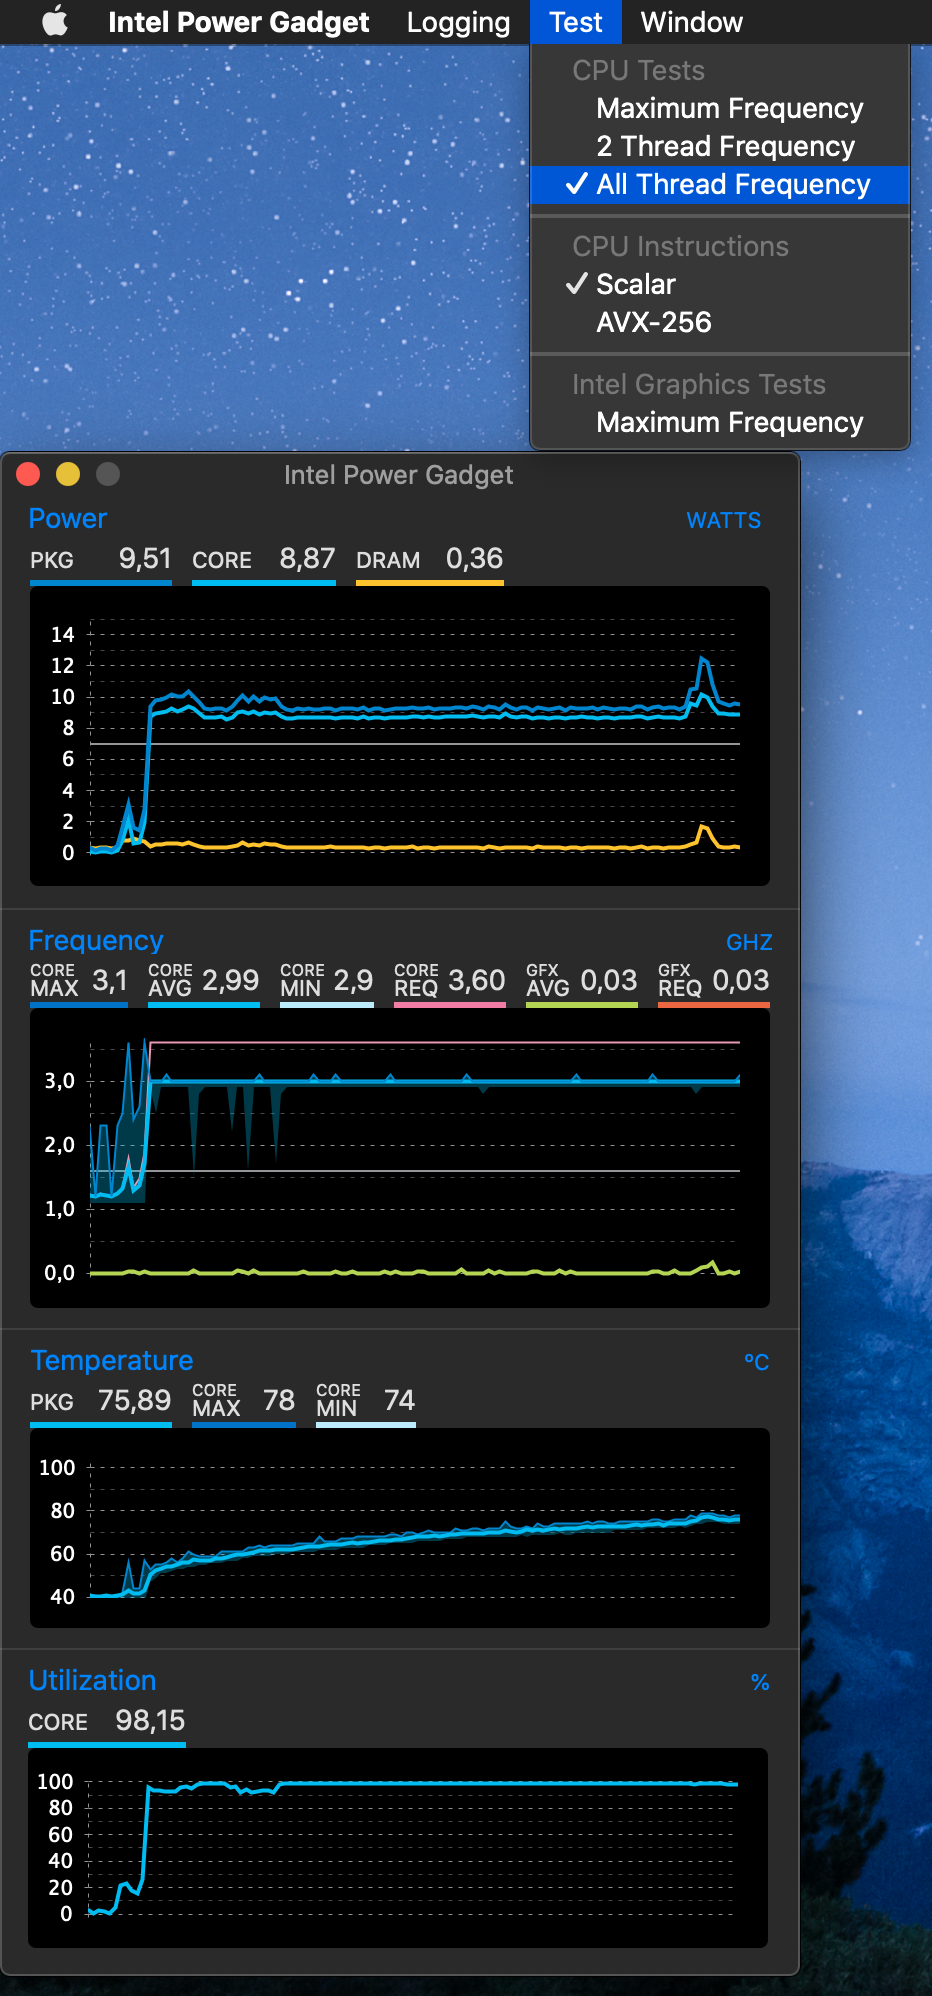
Task: Select the AVX-256 instruction option
Action: [720, 322]
